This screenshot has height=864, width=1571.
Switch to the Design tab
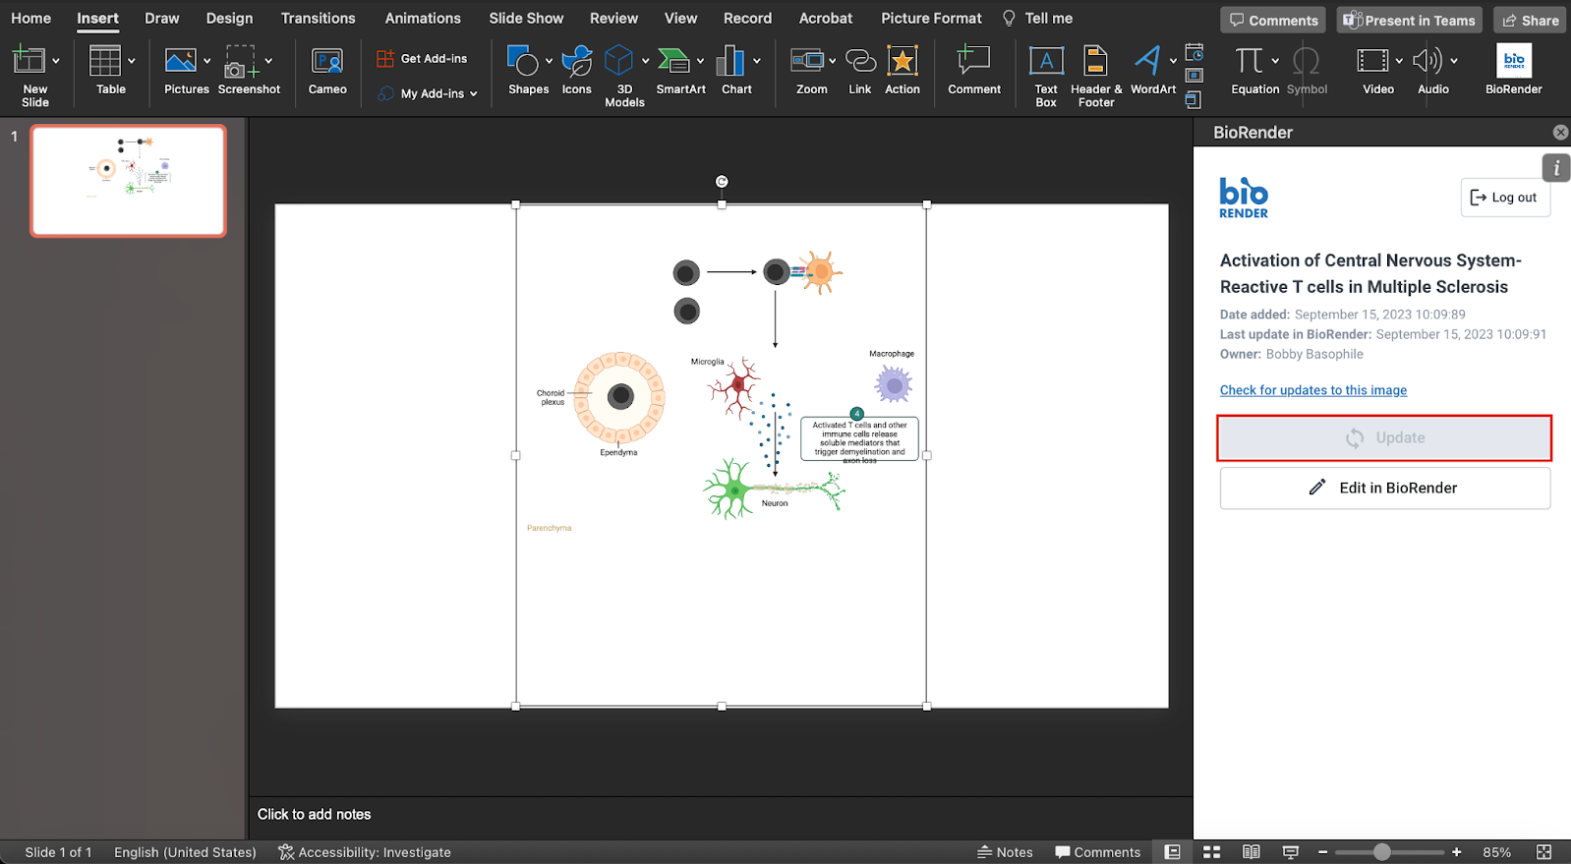tap(229, 18)
